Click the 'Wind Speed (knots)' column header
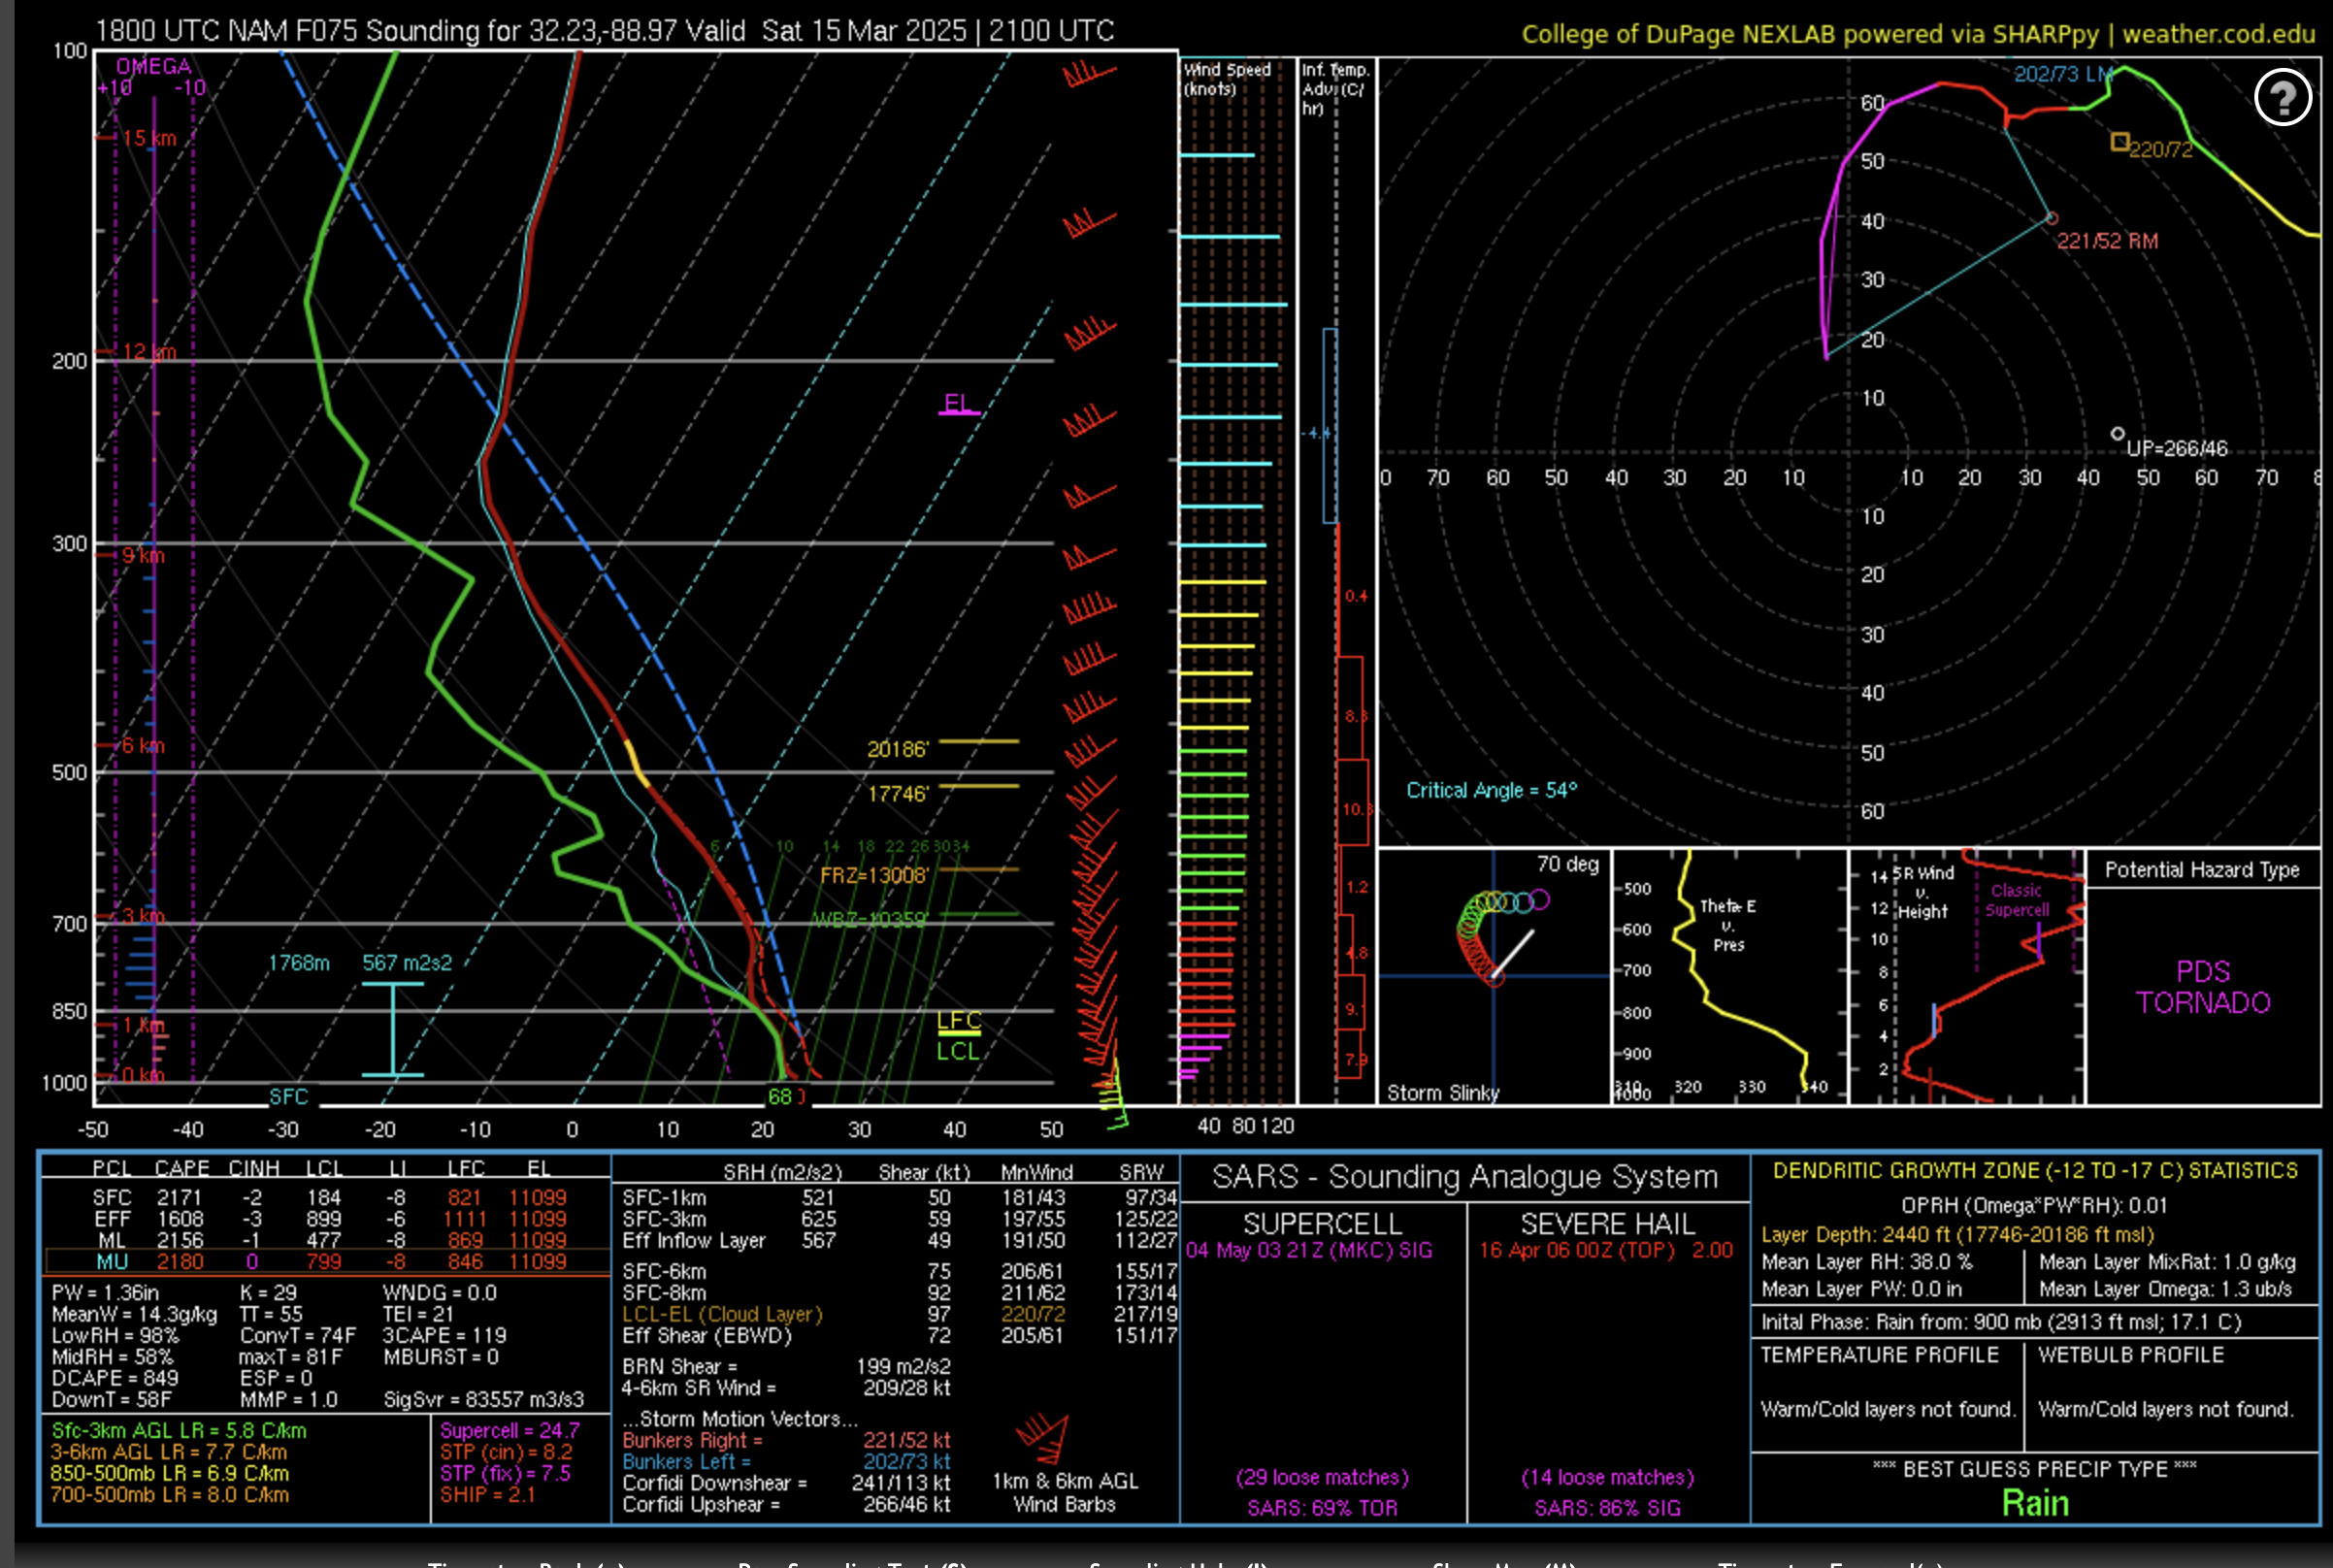The height and width of the screenshot is (1568, 2333). (1227, 79)
